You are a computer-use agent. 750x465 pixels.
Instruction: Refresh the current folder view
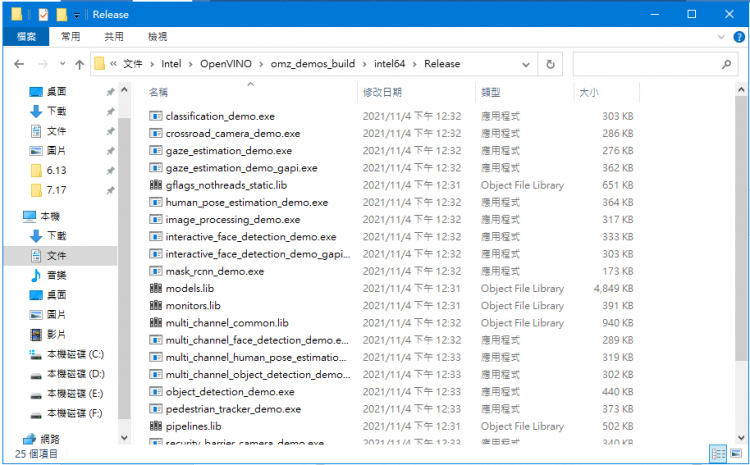pyautogui.click(x=550, y=64)
